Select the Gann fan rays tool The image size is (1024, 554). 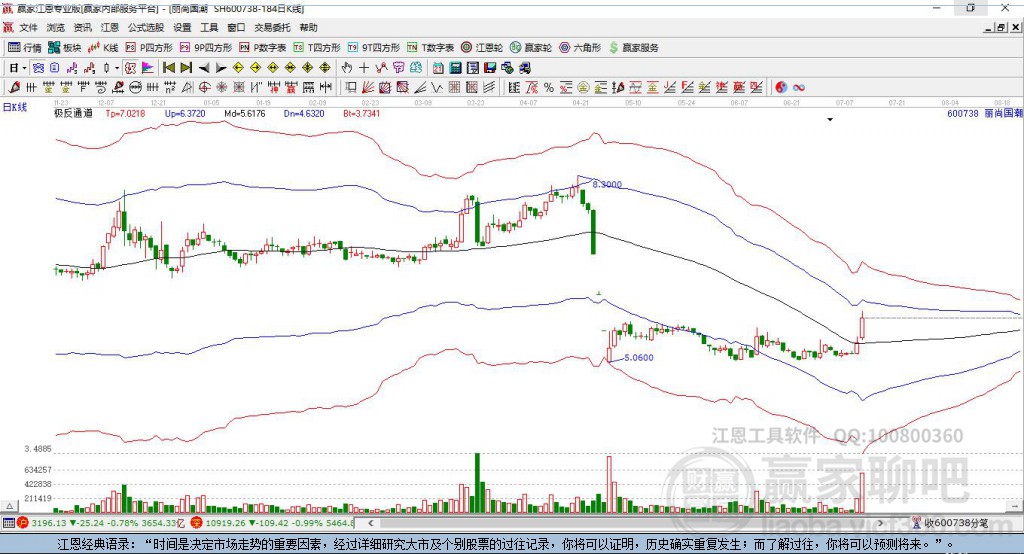coord(368,87)
